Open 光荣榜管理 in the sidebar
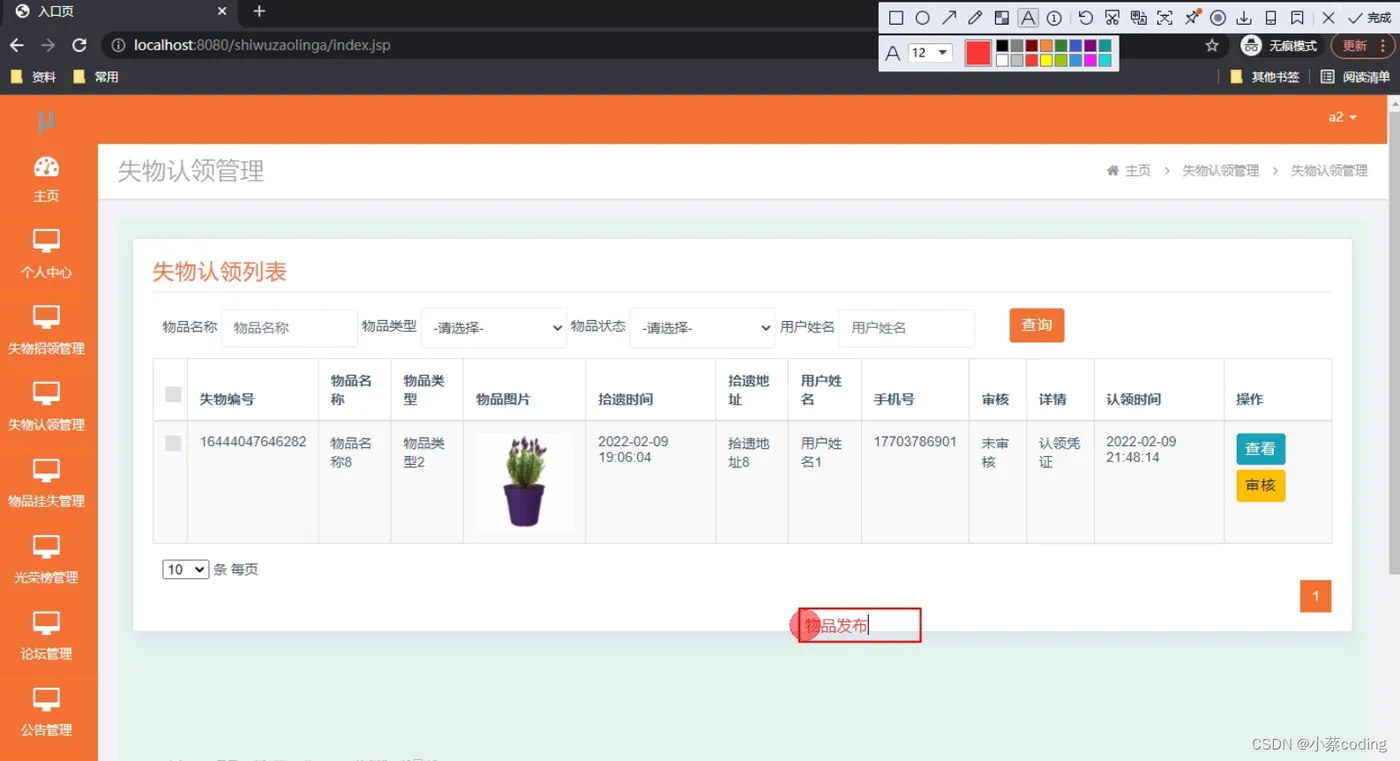 click(x=46, y=560)
